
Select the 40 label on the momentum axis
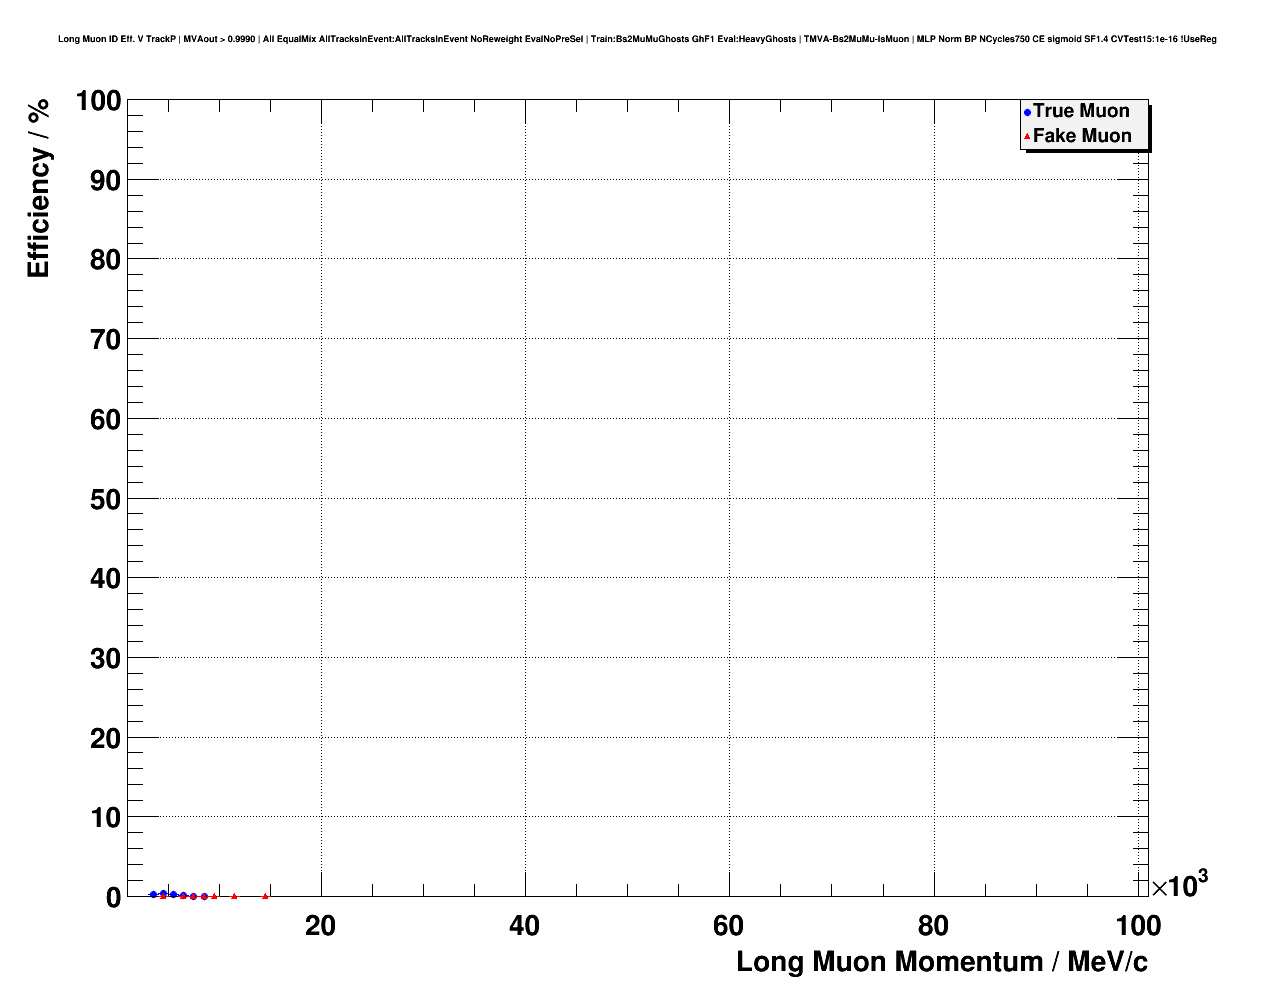click(x=524, y=926)
